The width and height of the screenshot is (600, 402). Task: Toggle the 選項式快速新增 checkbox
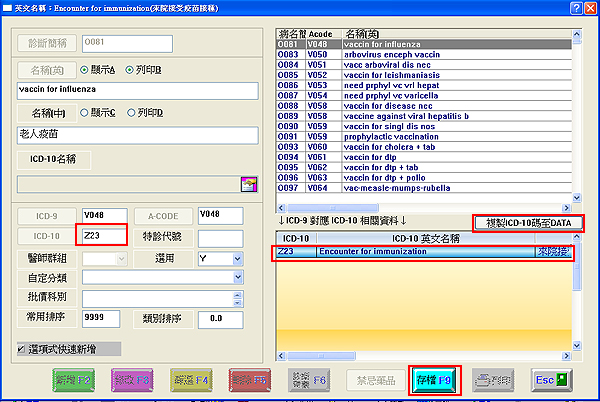(x=23, y=348)
